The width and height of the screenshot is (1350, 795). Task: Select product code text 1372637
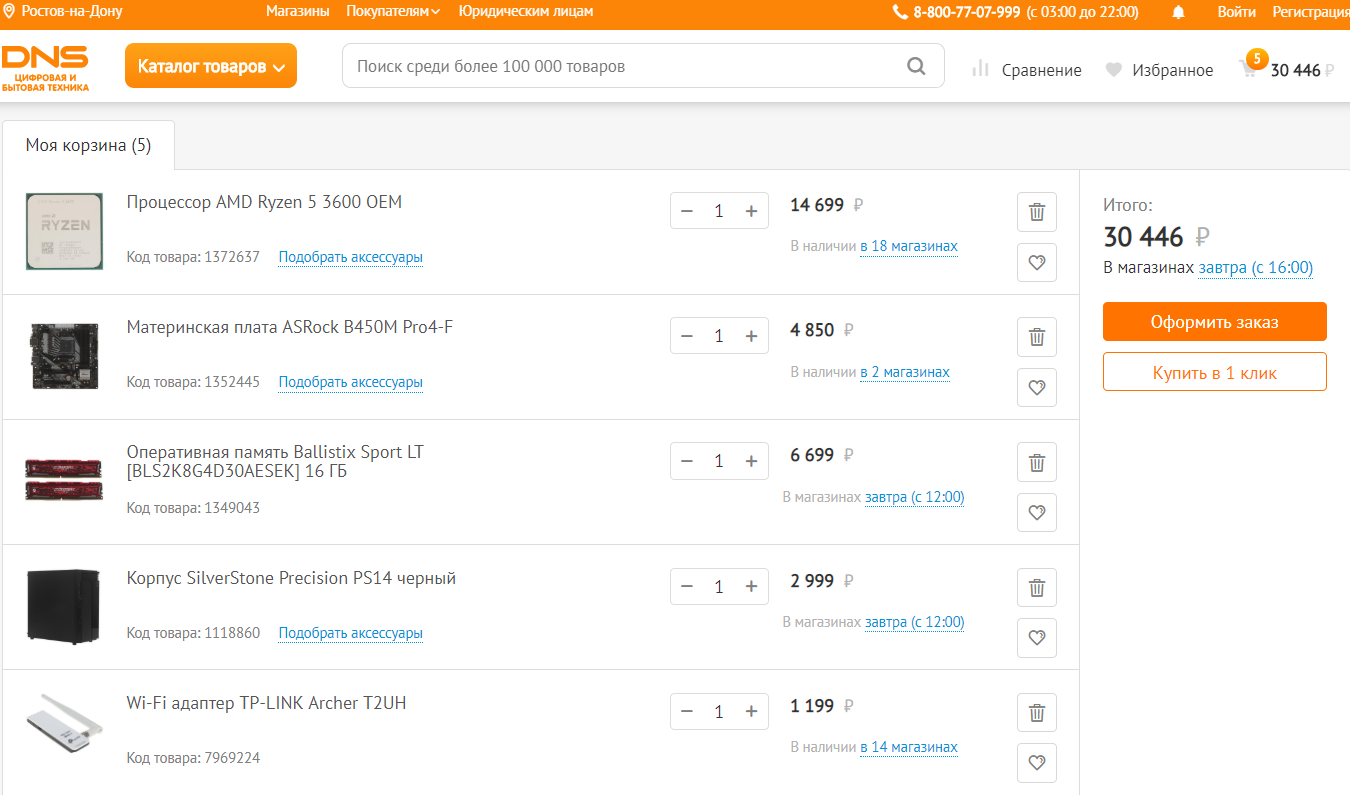(x=232, y=257)
